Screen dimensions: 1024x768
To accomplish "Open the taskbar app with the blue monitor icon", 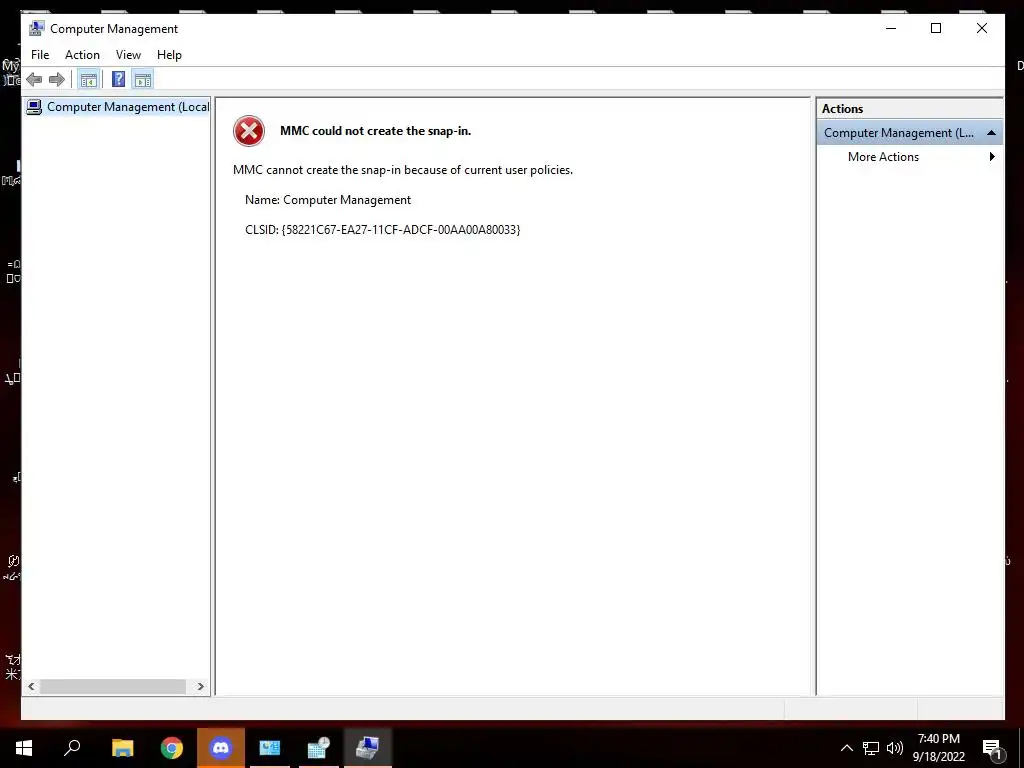I will coord(270,748).
